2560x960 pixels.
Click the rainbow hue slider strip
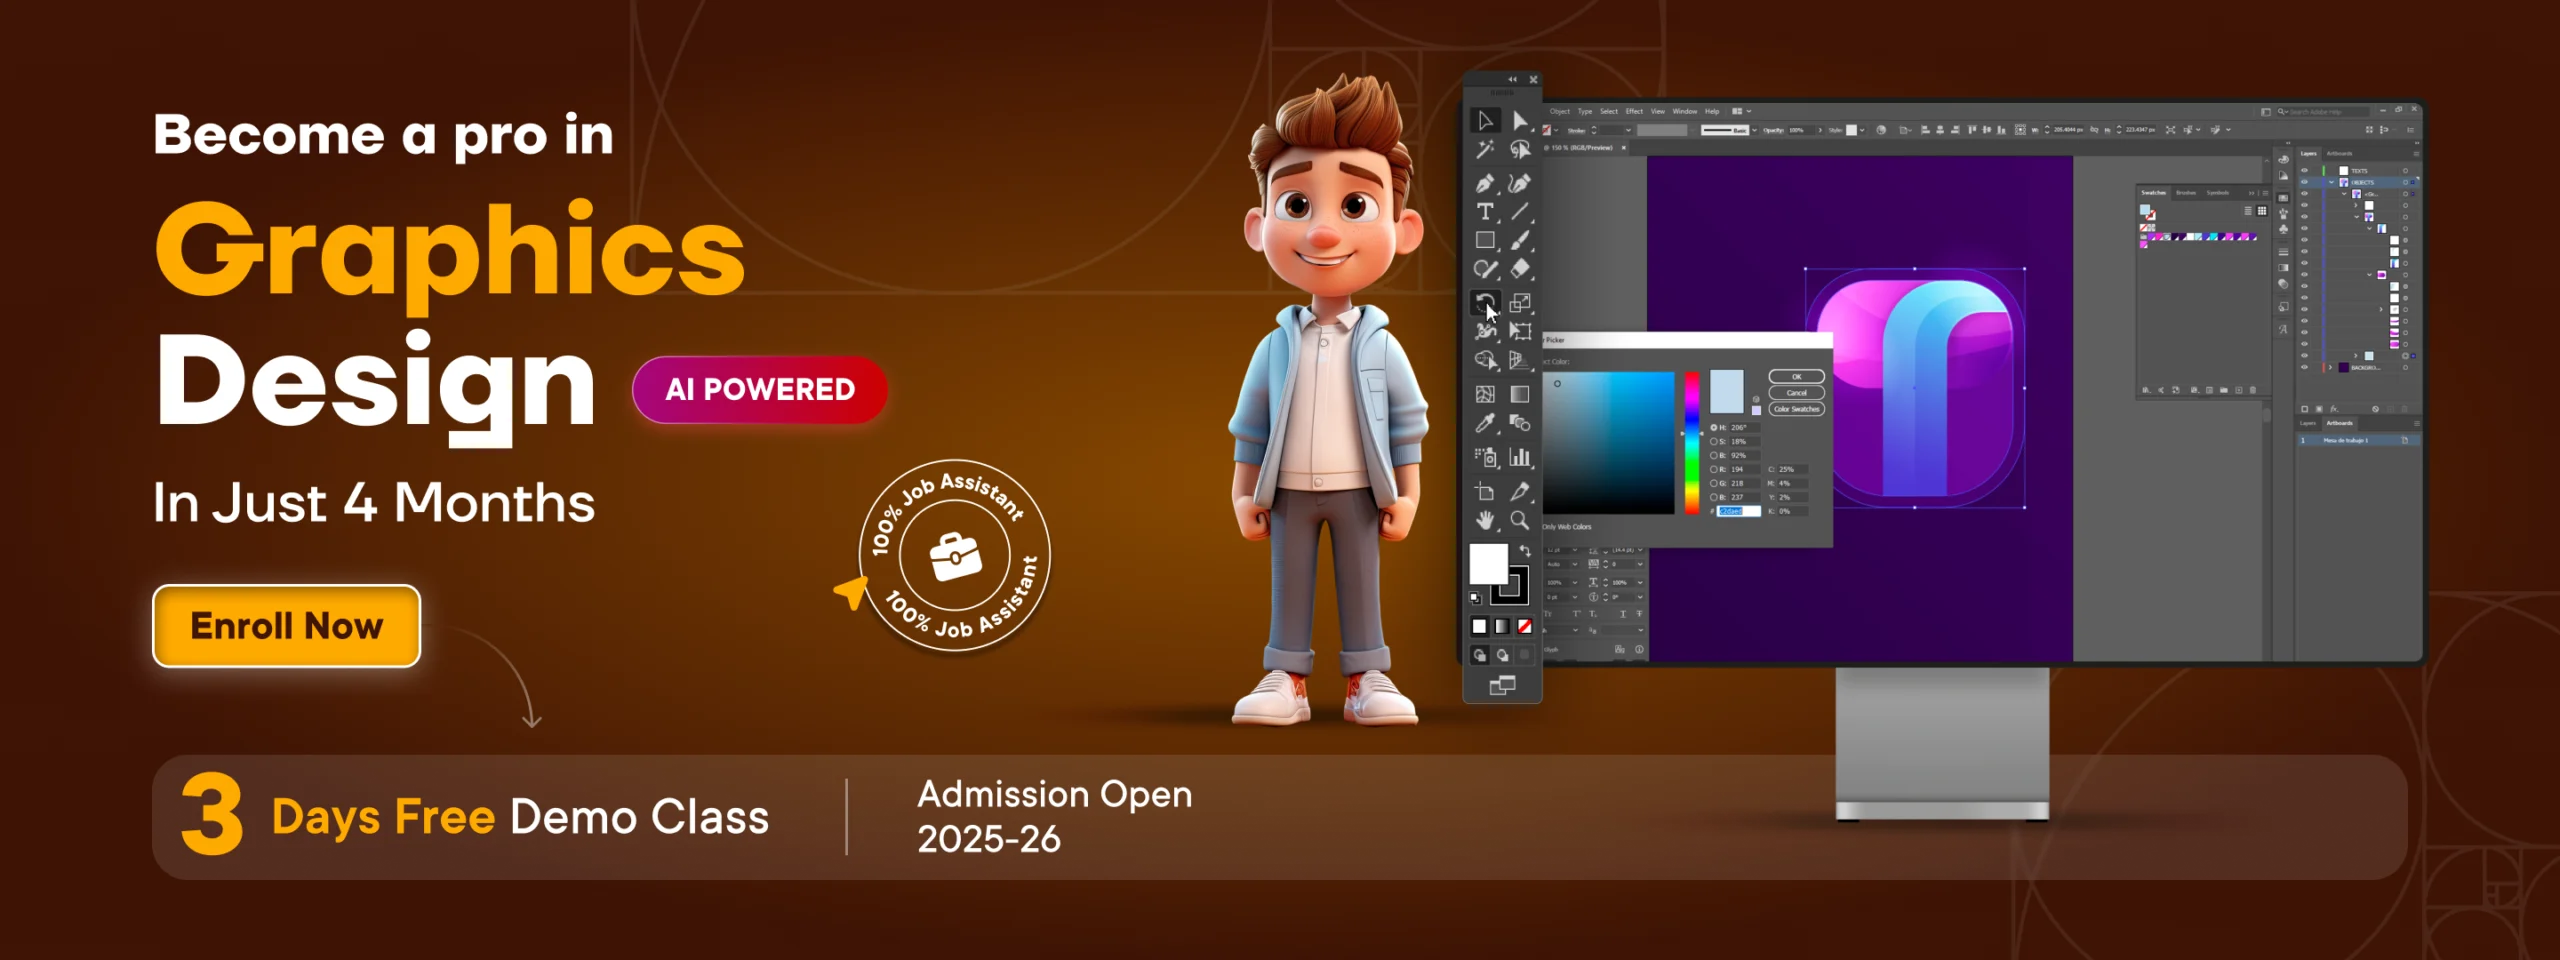coord(1692,442)
